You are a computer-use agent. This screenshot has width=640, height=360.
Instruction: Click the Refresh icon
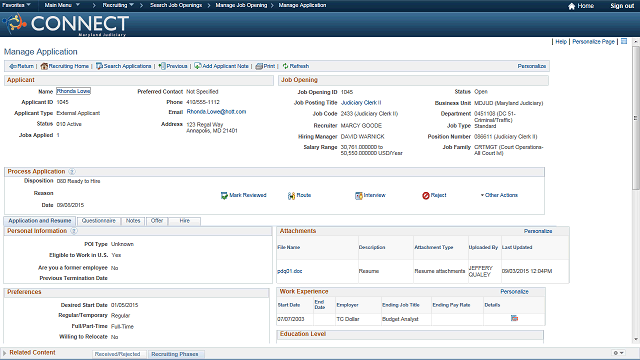click(x=285, y=66)
